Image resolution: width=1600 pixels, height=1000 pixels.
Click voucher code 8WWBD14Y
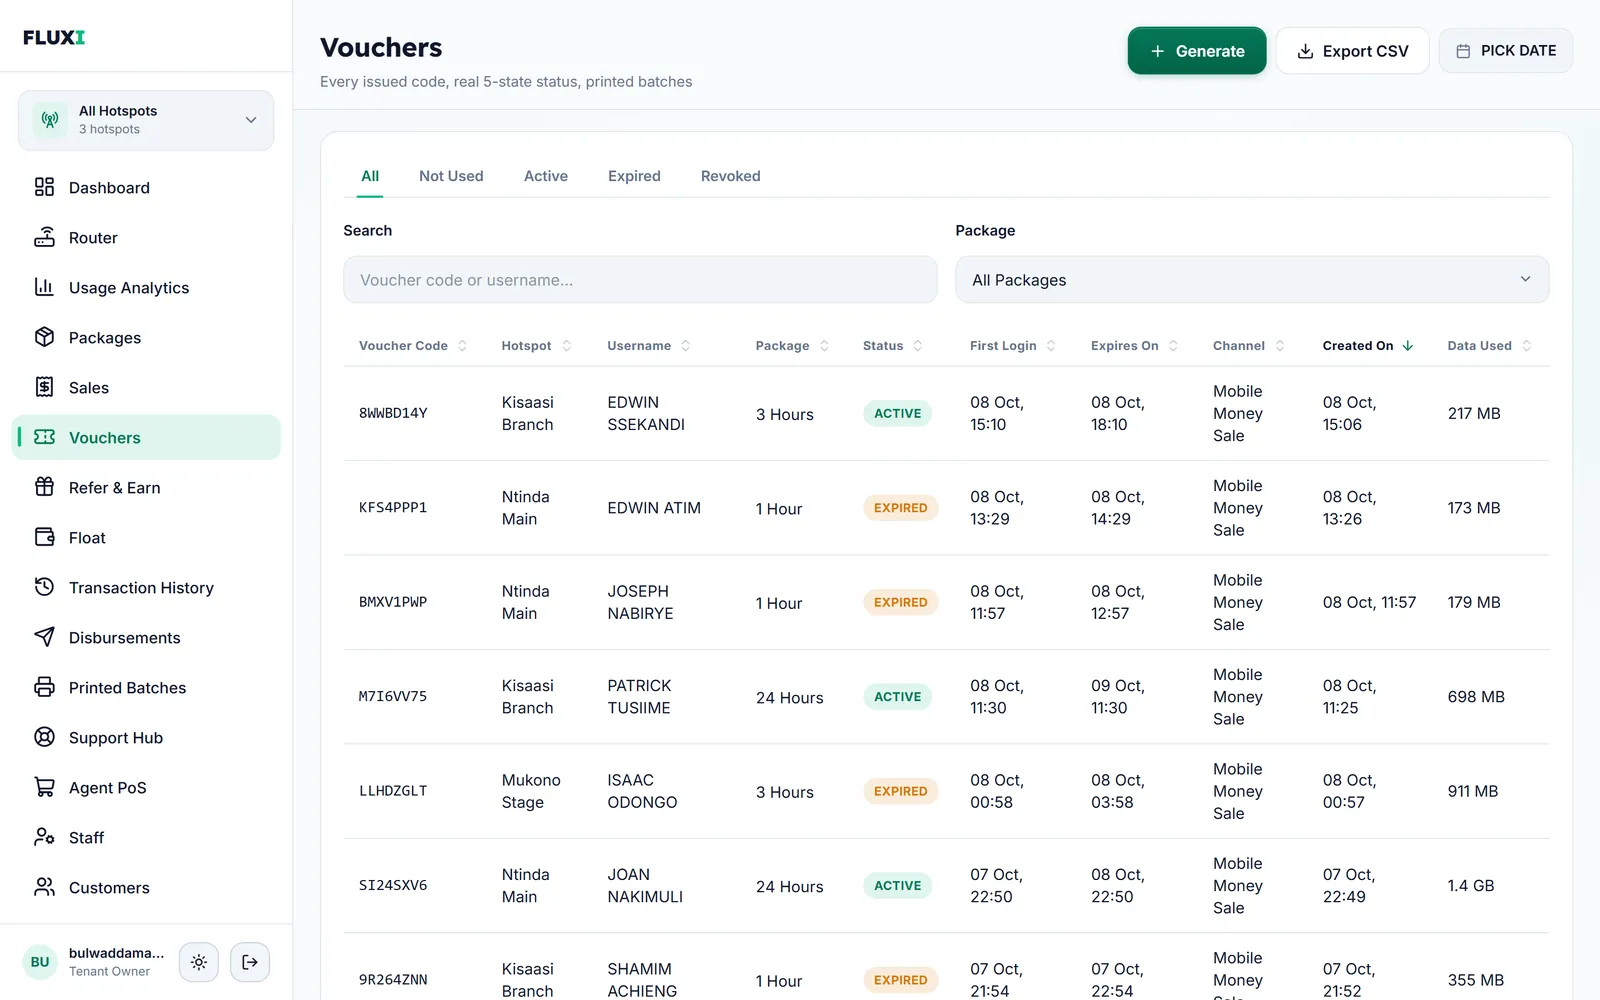click(x=393, y=413)
